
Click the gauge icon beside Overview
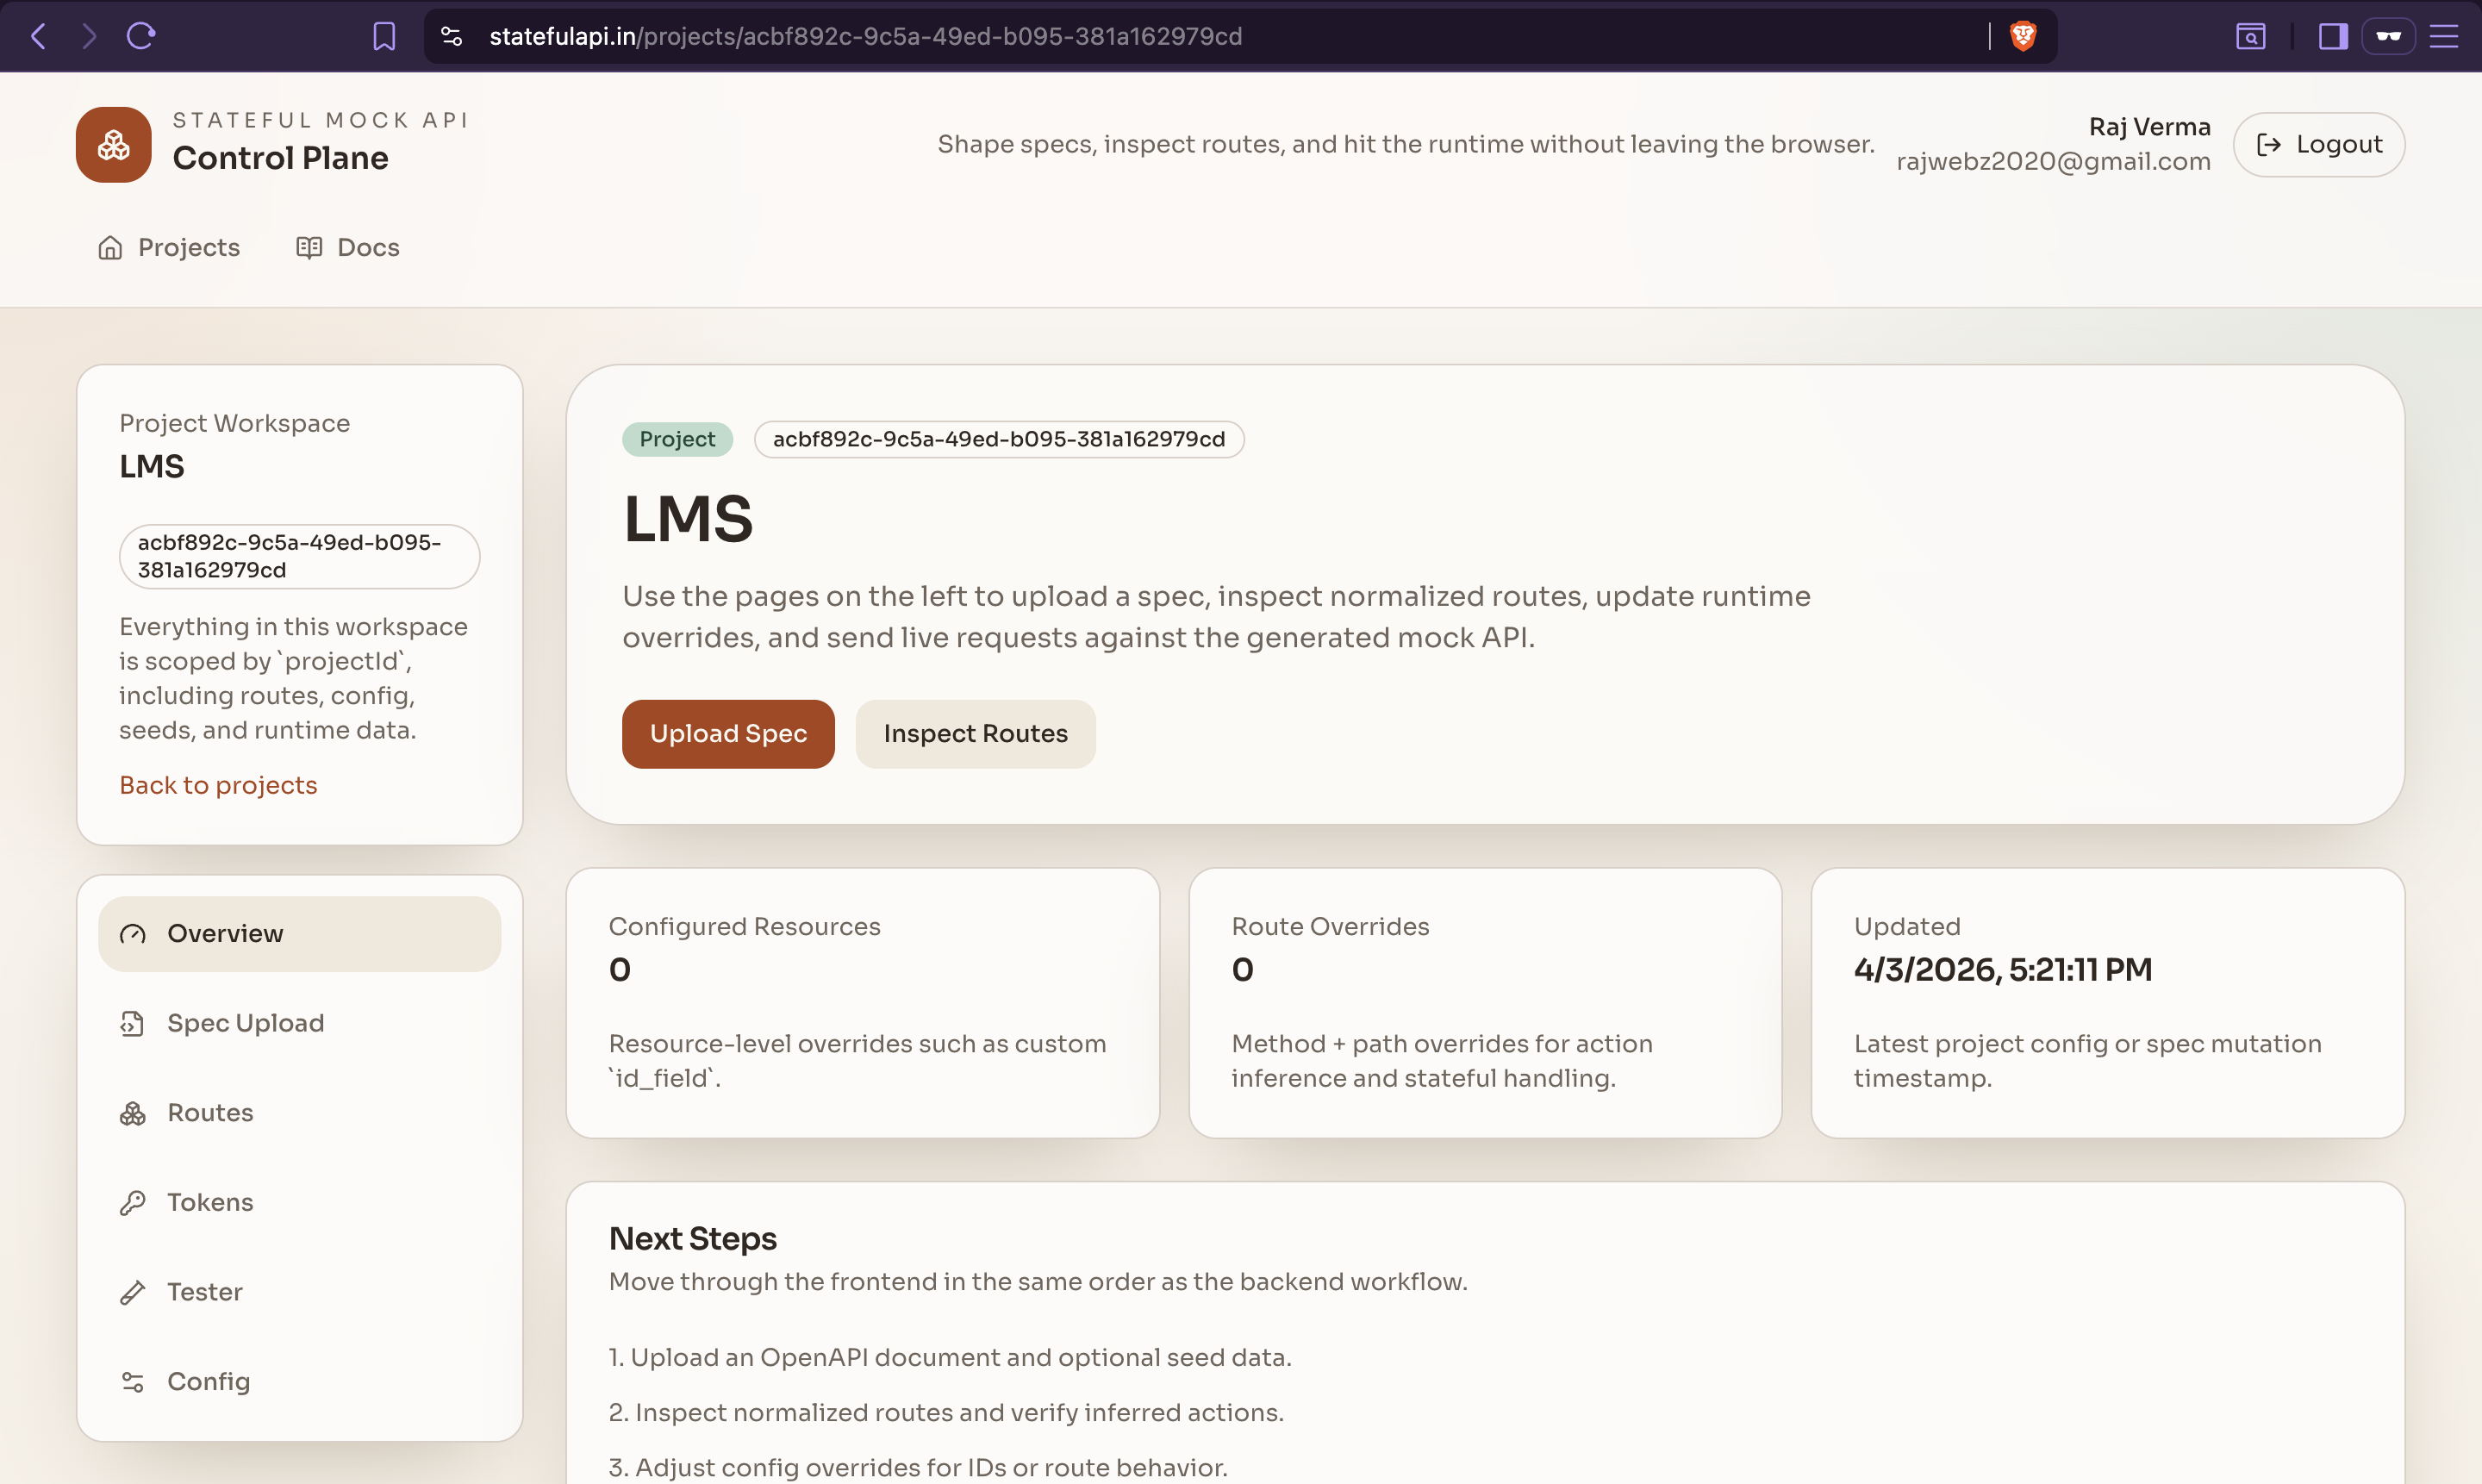(133, 934)
